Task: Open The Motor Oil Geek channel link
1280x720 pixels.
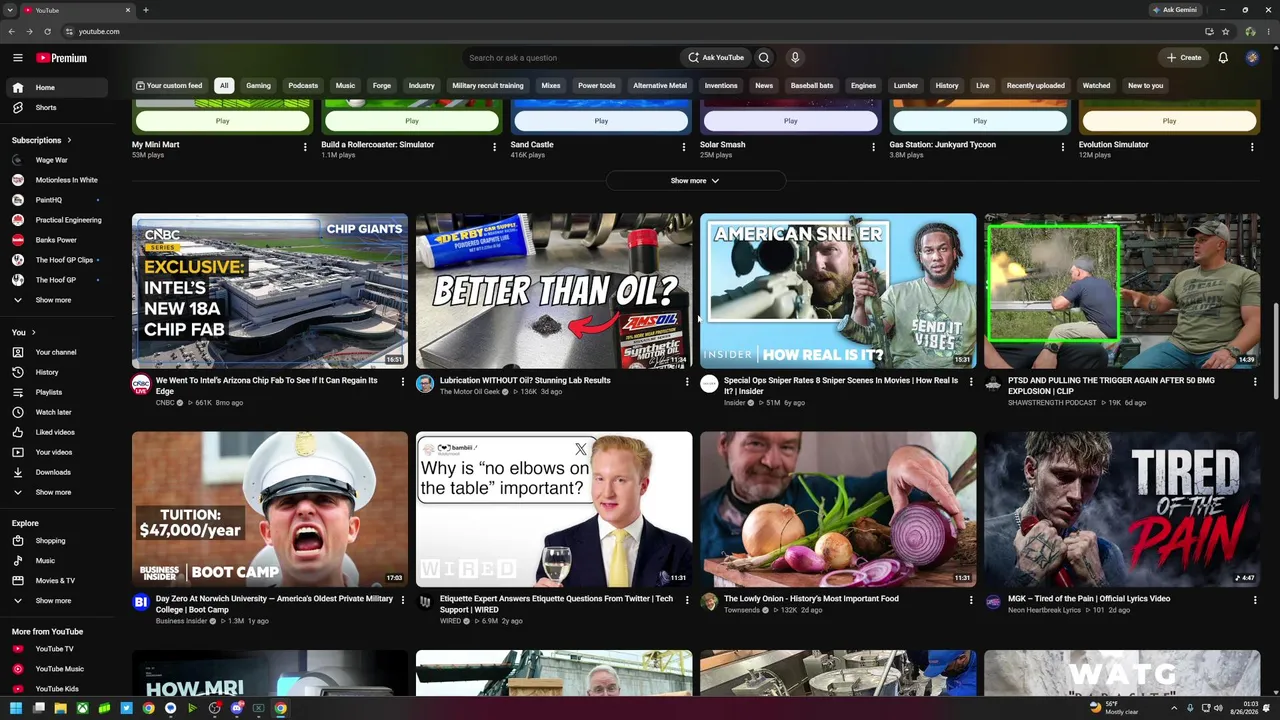Action: point(470,392)
